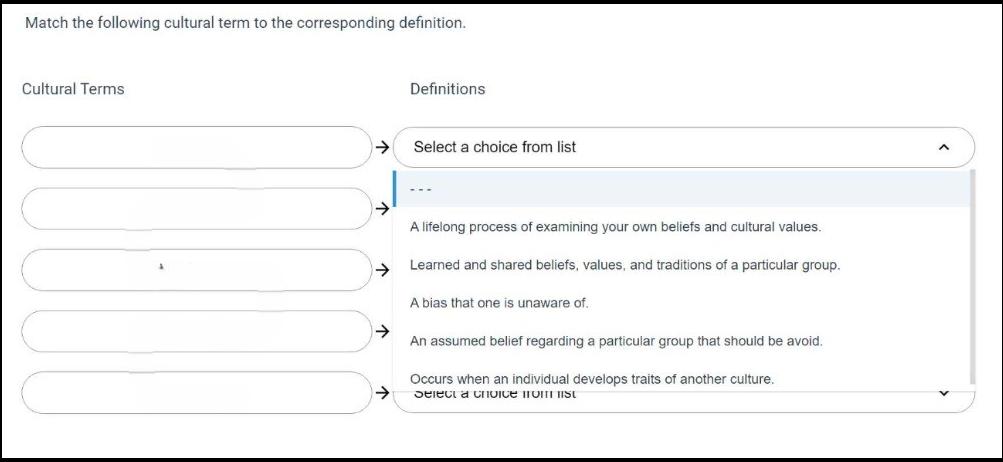Click the arrow beside the first term box
Image resolution: width=1003 pixels, height=462 pixels.
382,148
